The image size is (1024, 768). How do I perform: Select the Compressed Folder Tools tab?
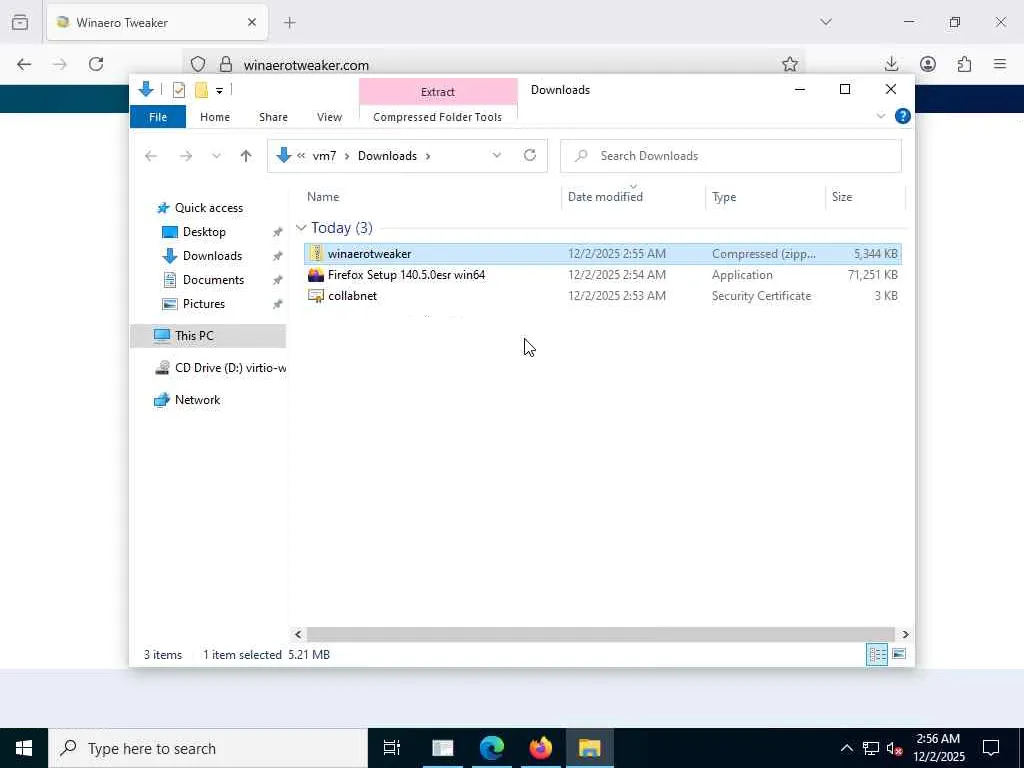coord(438,117)
